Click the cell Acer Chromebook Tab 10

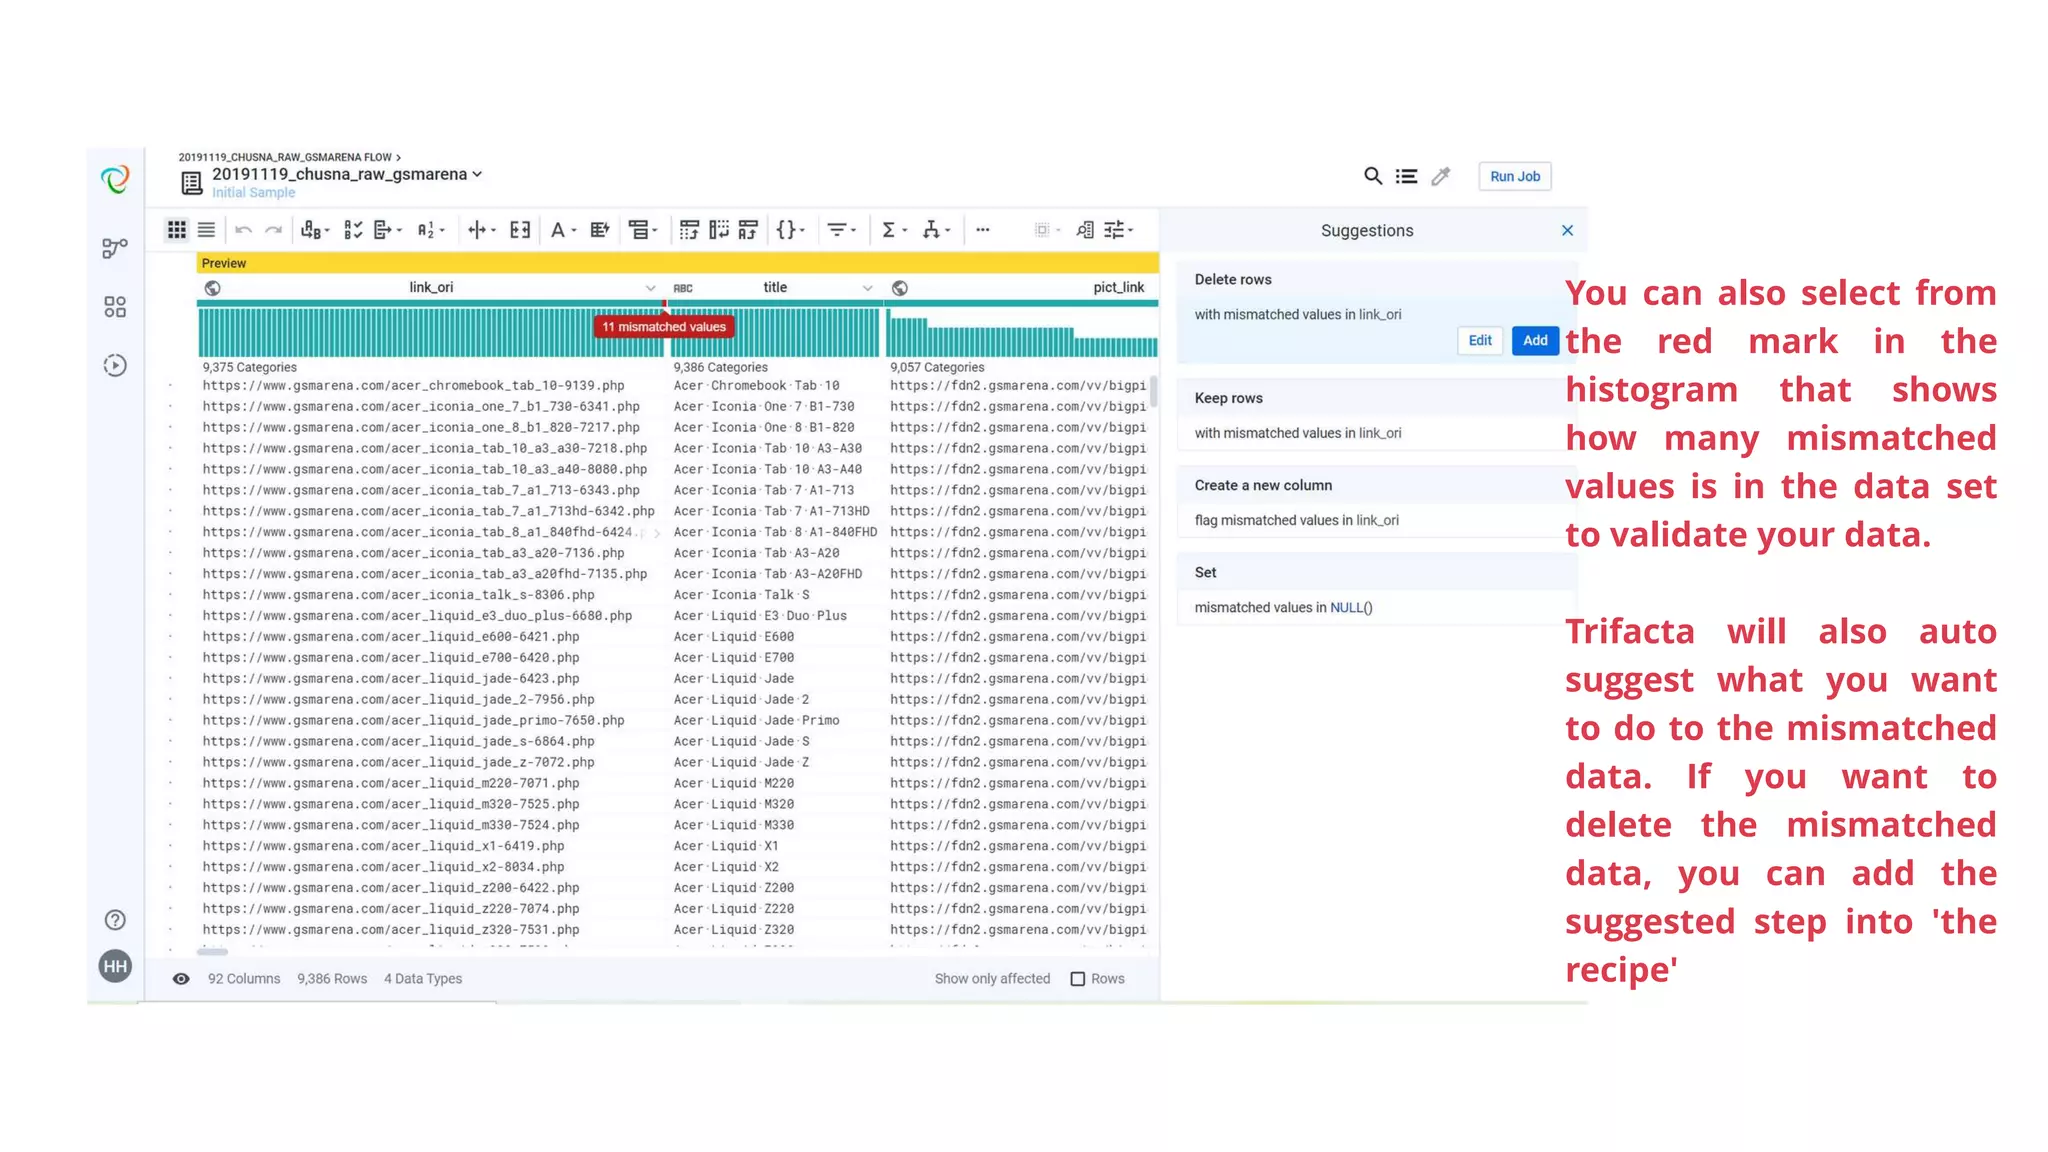pos(756,386)
